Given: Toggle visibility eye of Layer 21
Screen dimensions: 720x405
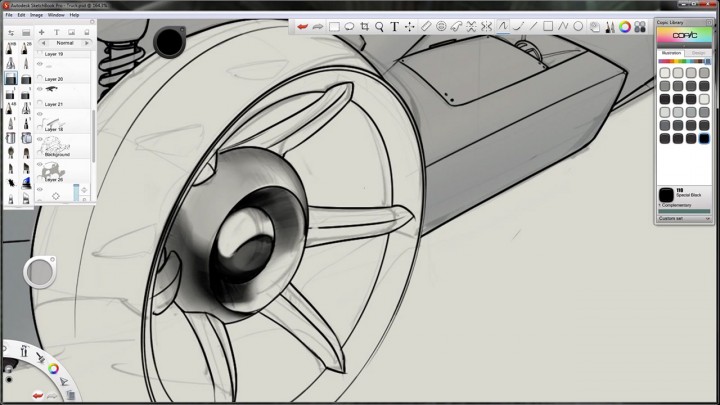Looking at the screenshot, I should (39, 89).
